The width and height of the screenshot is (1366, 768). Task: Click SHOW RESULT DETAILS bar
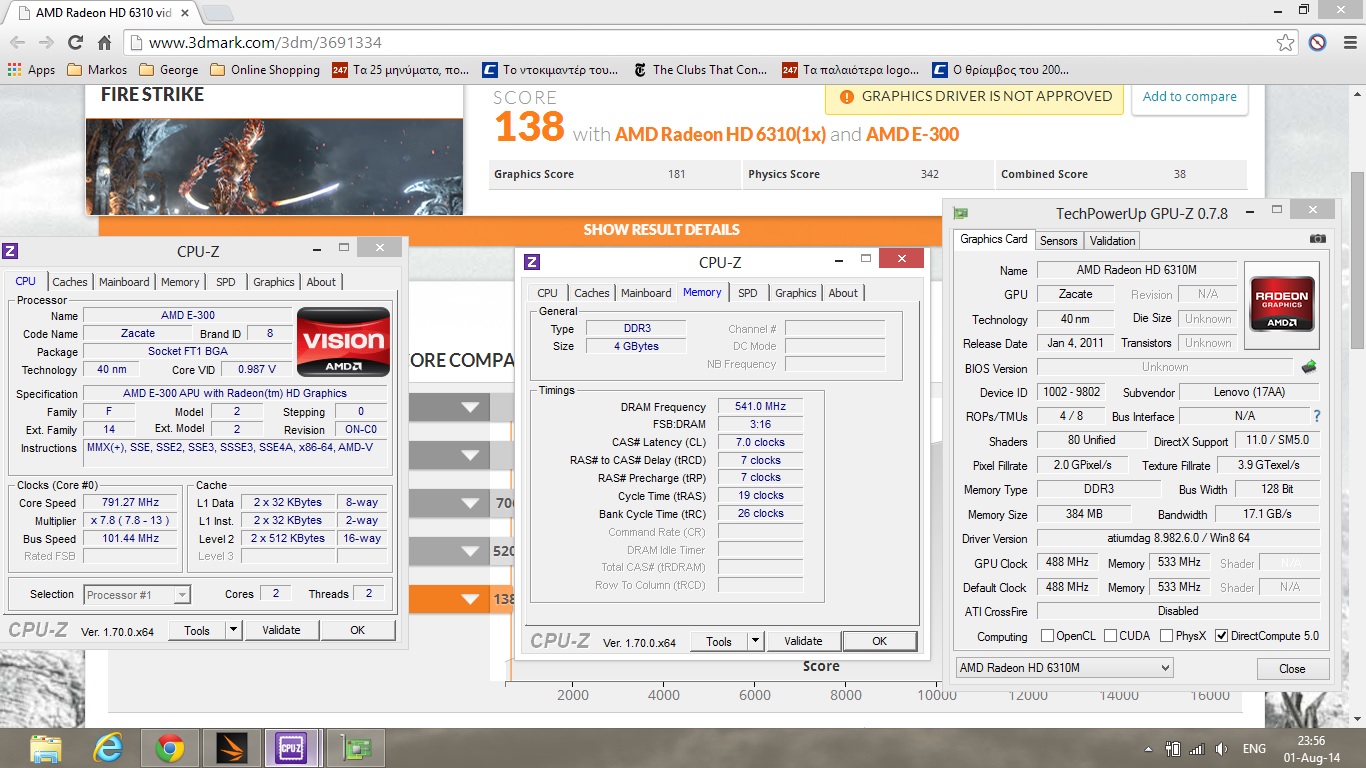pos(662,230)
